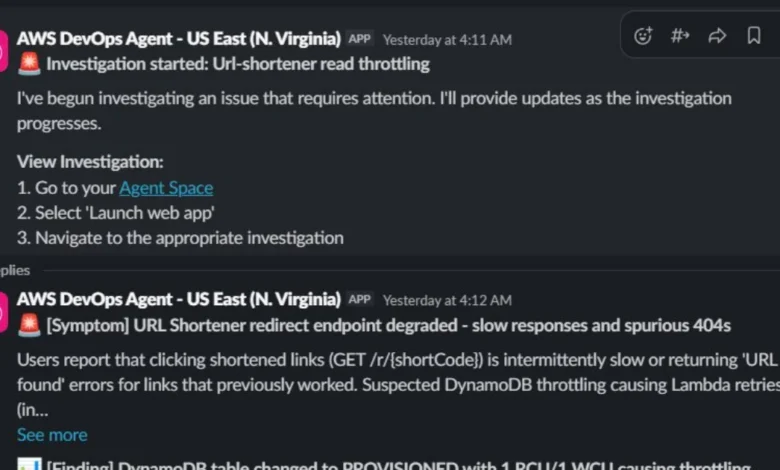Open the Yesterday at 4:11 AM timestamp

(447, 39)
